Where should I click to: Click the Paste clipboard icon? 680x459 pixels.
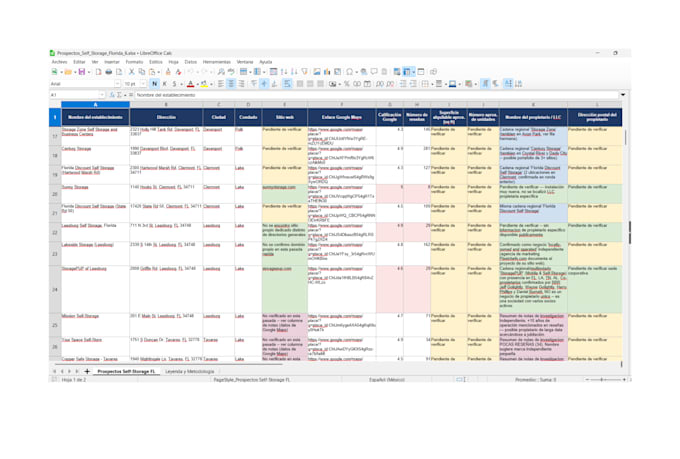[x=152, y=72]
